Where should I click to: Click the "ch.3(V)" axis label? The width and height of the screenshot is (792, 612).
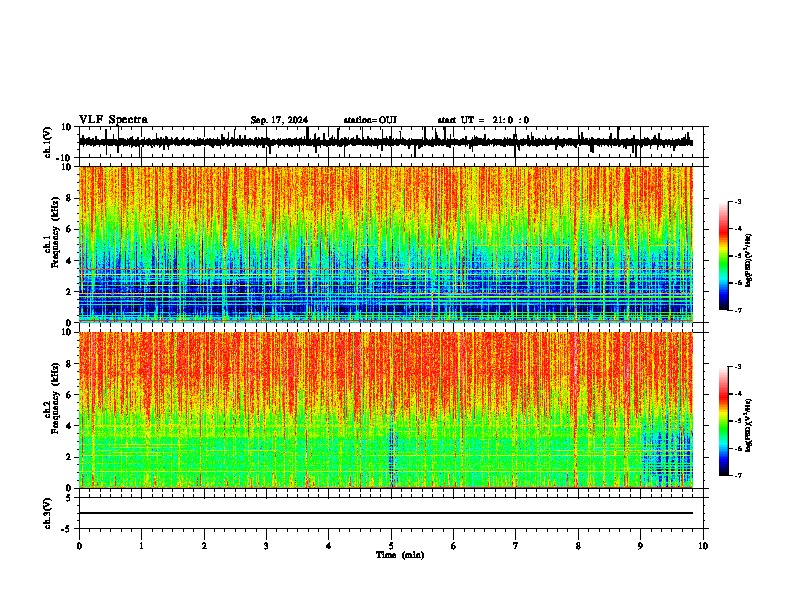coord(48,513)
